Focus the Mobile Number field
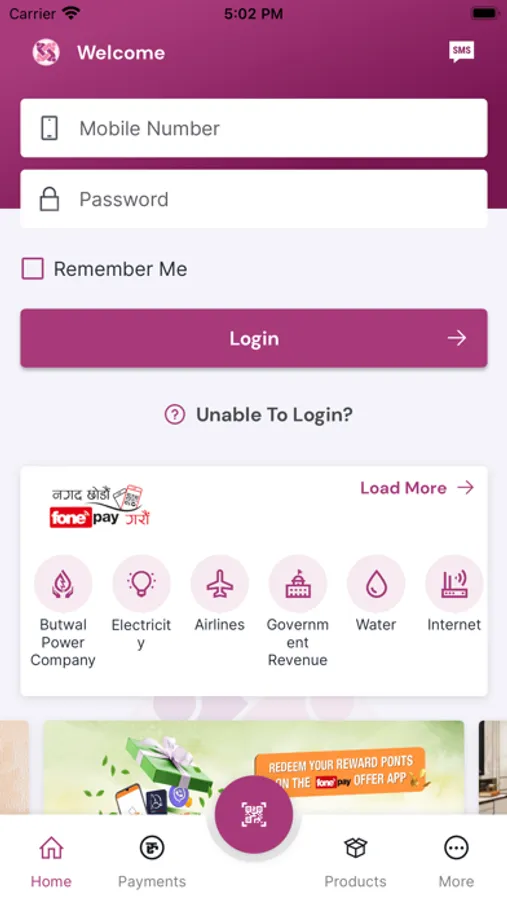This screenshot has height=900, width=507. pos(254,128)
